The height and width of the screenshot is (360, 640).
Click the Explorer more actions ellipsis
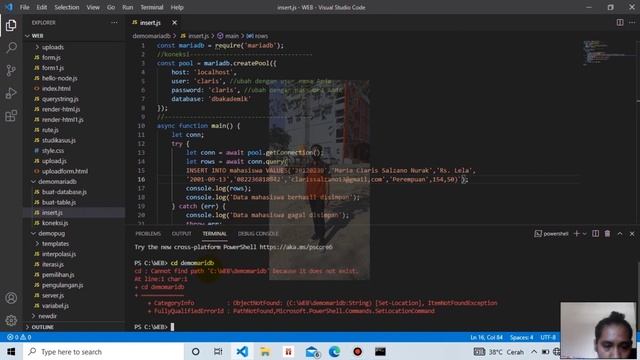click(x=114, y=23)
